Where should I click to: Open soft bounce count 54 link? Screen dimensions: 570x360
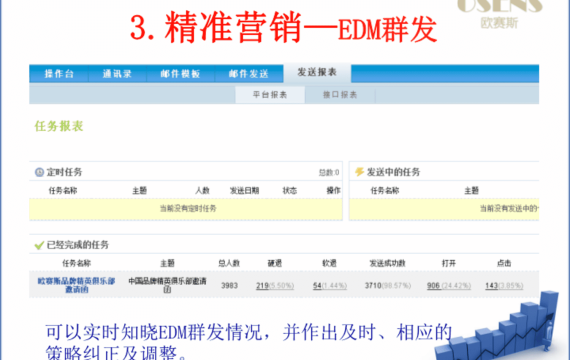pyautogui.click(x=317, y=286)
